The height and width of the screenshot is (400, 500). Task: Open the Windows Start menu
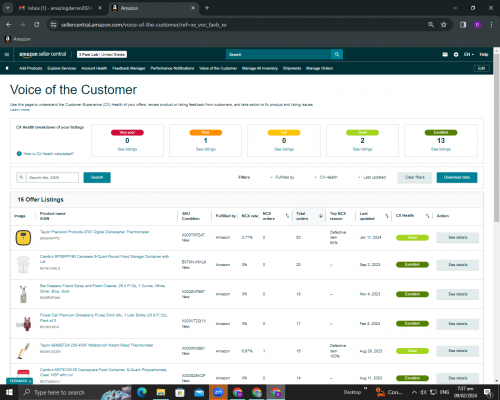(9, 392)
